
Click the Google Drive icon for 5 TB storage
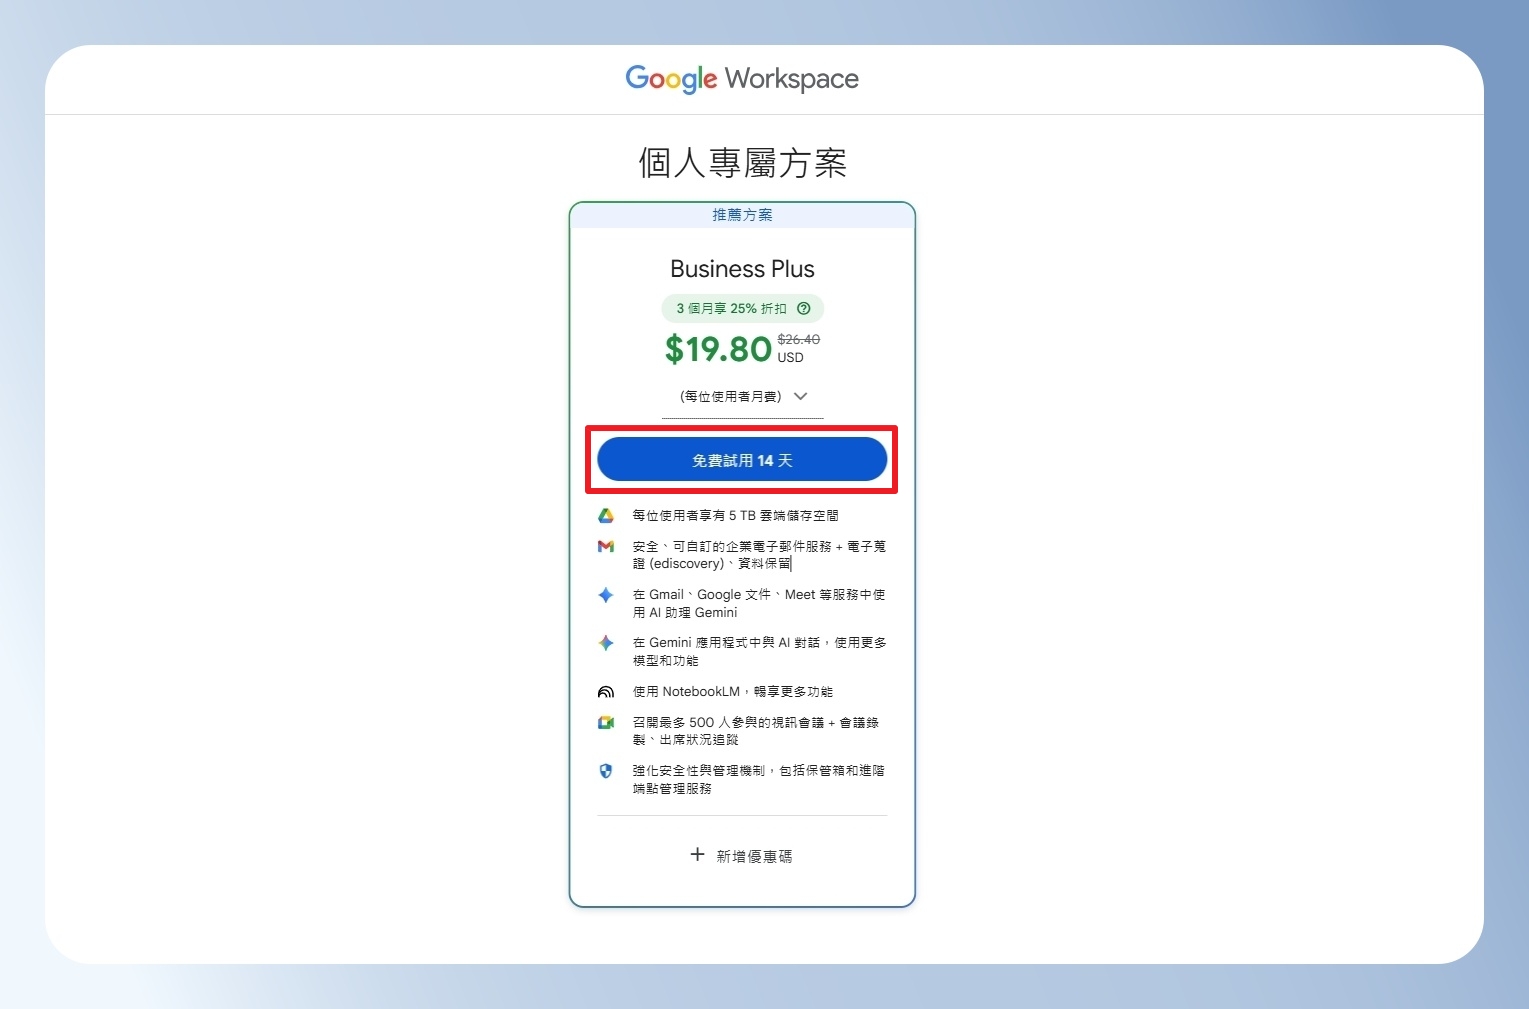click(x=606, y=516)
